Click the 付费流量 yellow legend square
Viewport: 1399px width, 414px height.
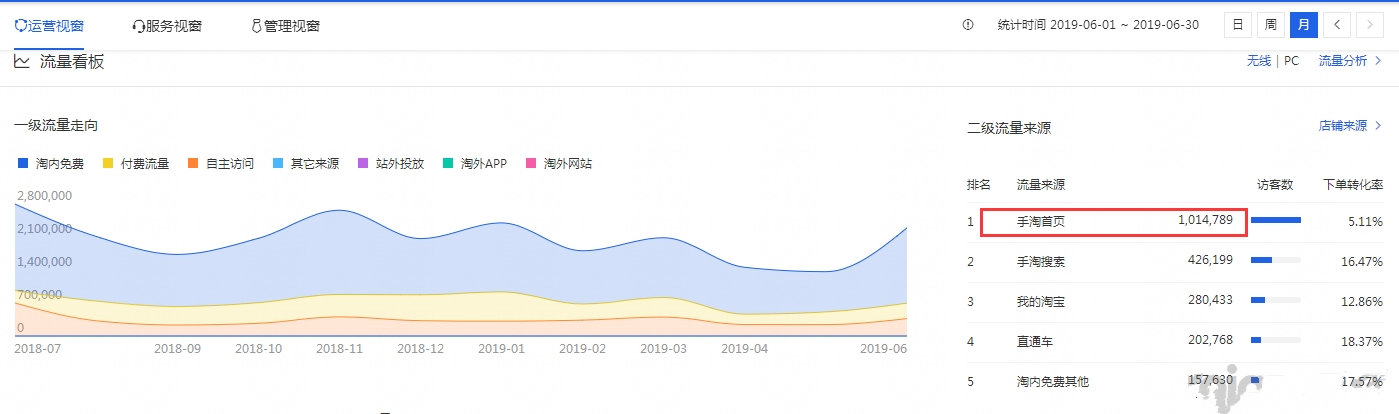pos(108,163)
